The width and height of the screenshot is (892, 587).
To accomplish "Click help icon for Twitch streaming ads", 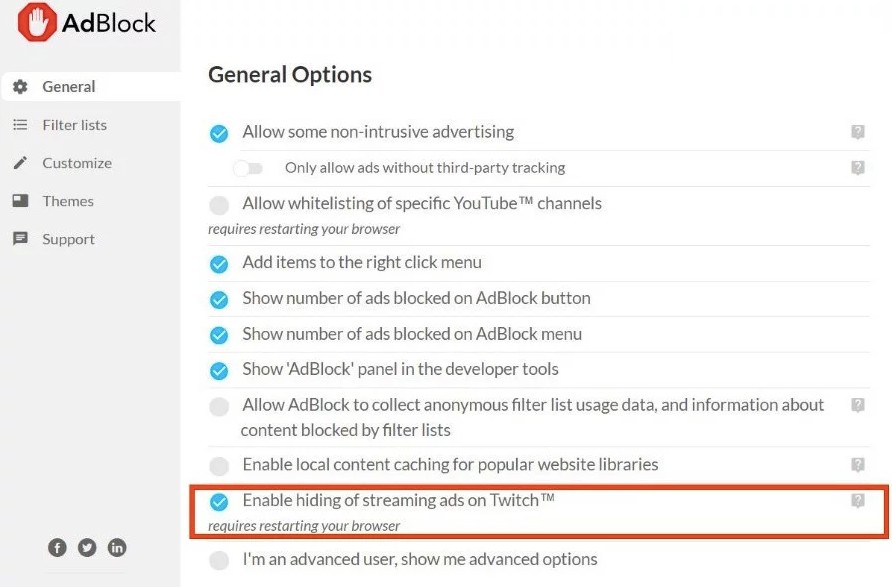I will (857, 500).
